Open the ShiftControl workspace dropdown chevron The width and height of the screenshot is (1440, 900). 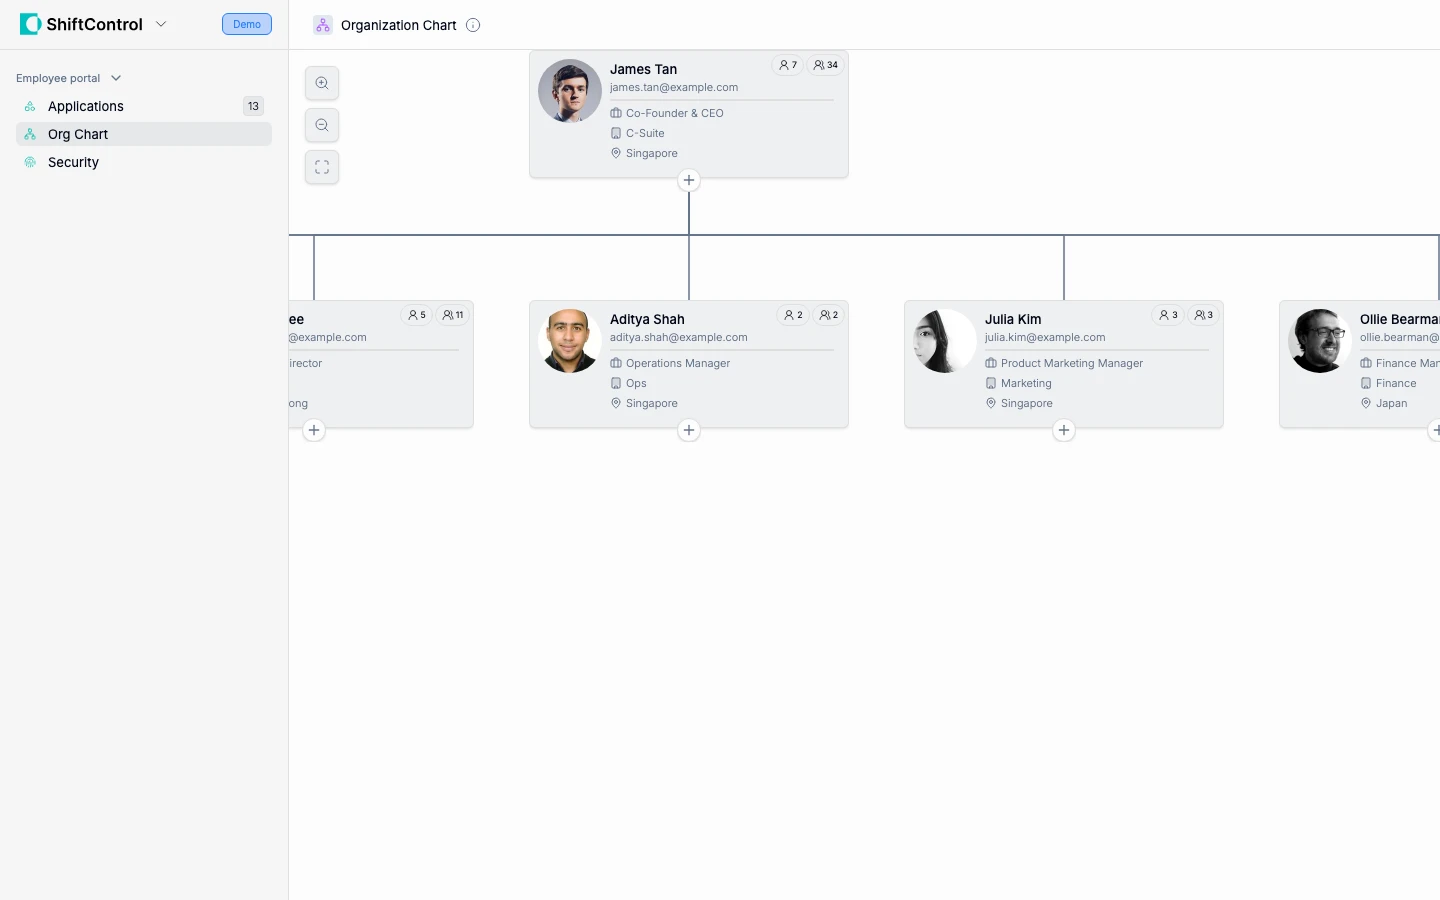coord(161,24)
